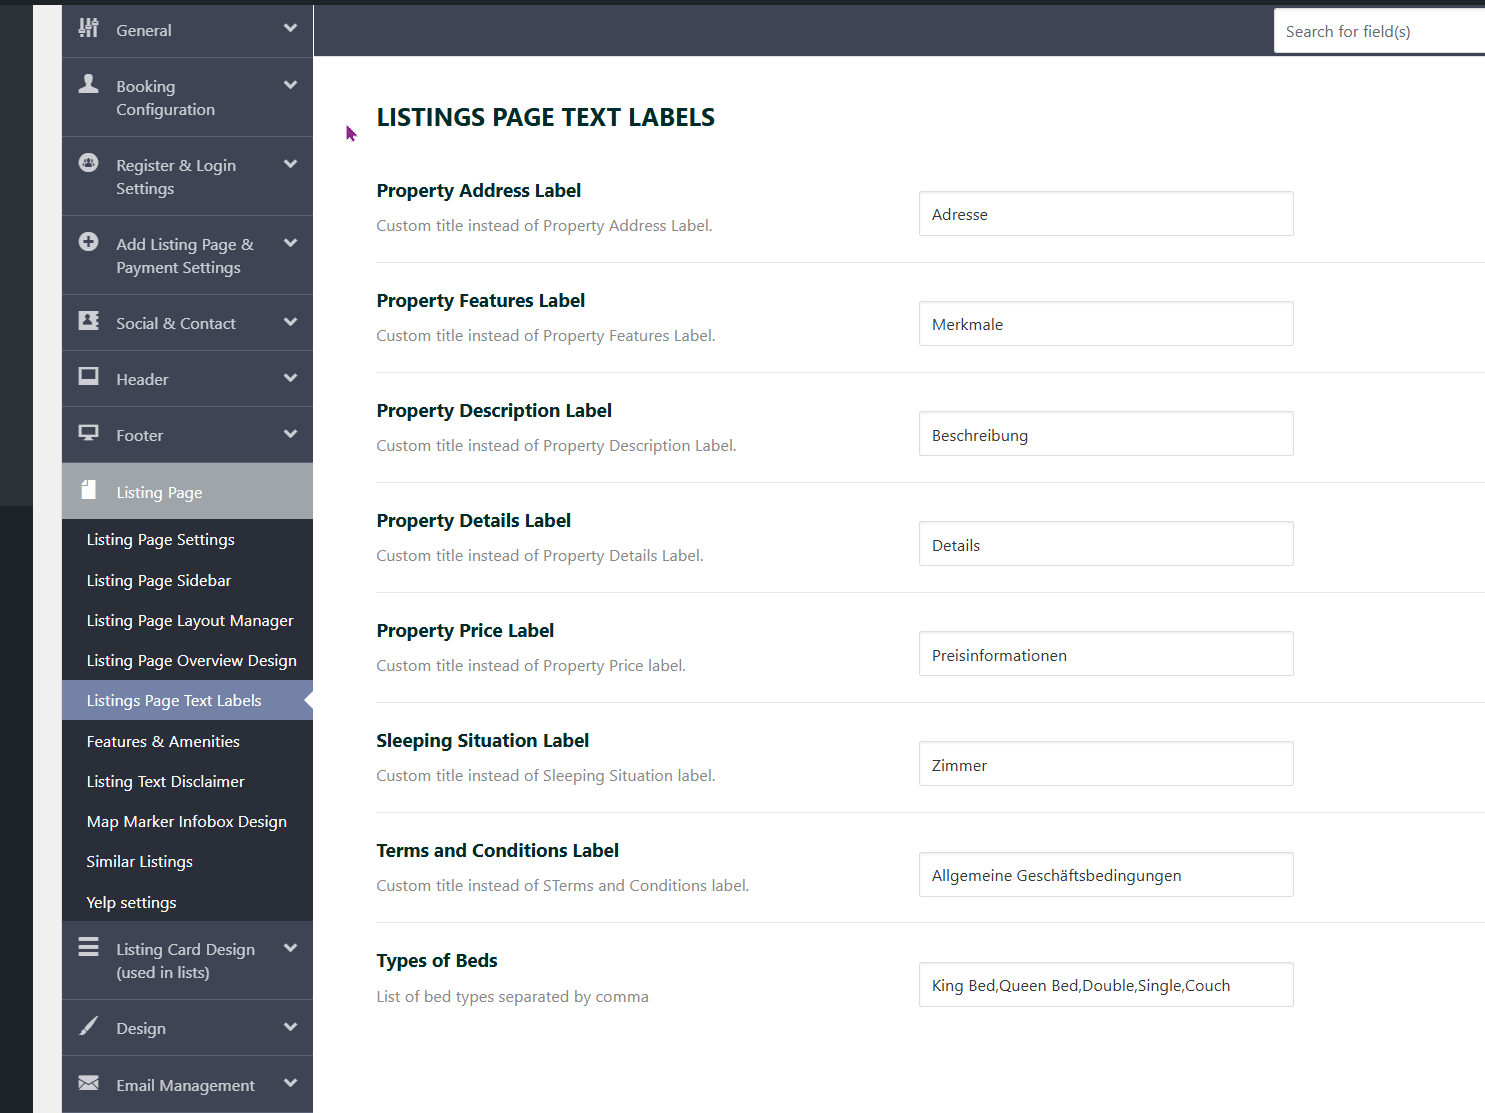This screenshot has width=1485, height=1113.
Task: Go to Listing Page Settings
Action: (187, 539)
